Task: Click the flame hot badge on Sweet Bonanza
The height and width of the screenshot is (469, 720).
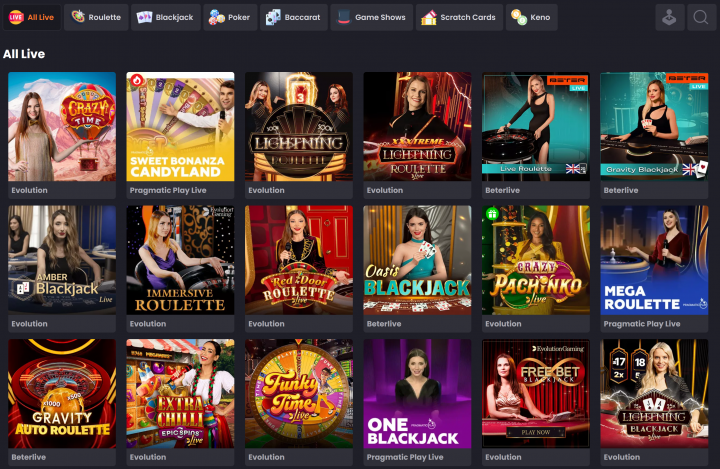Action: tap(137, 81)
